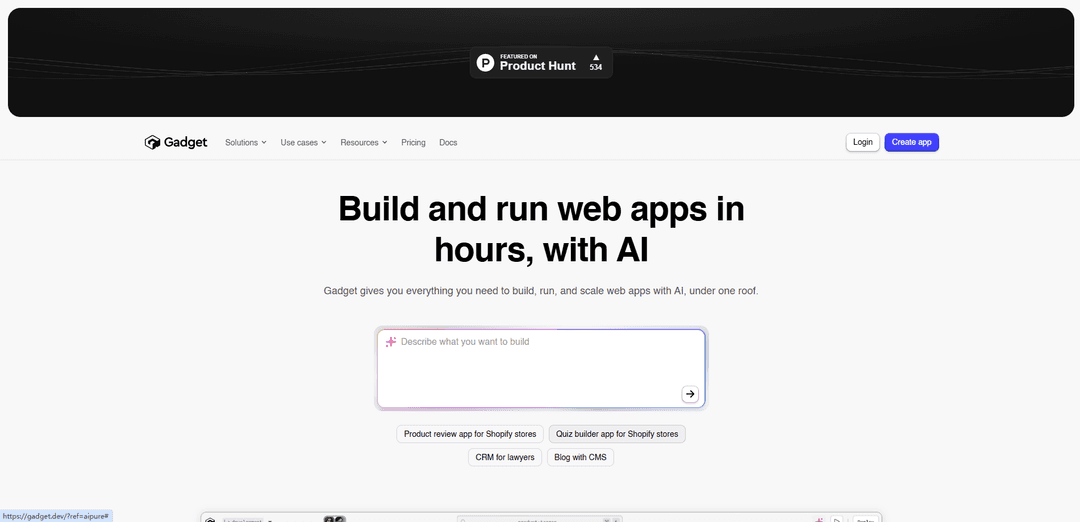Submit the prompt with the arrow button
Viewport: 1080px width, 522px height.
click(689, 394)
